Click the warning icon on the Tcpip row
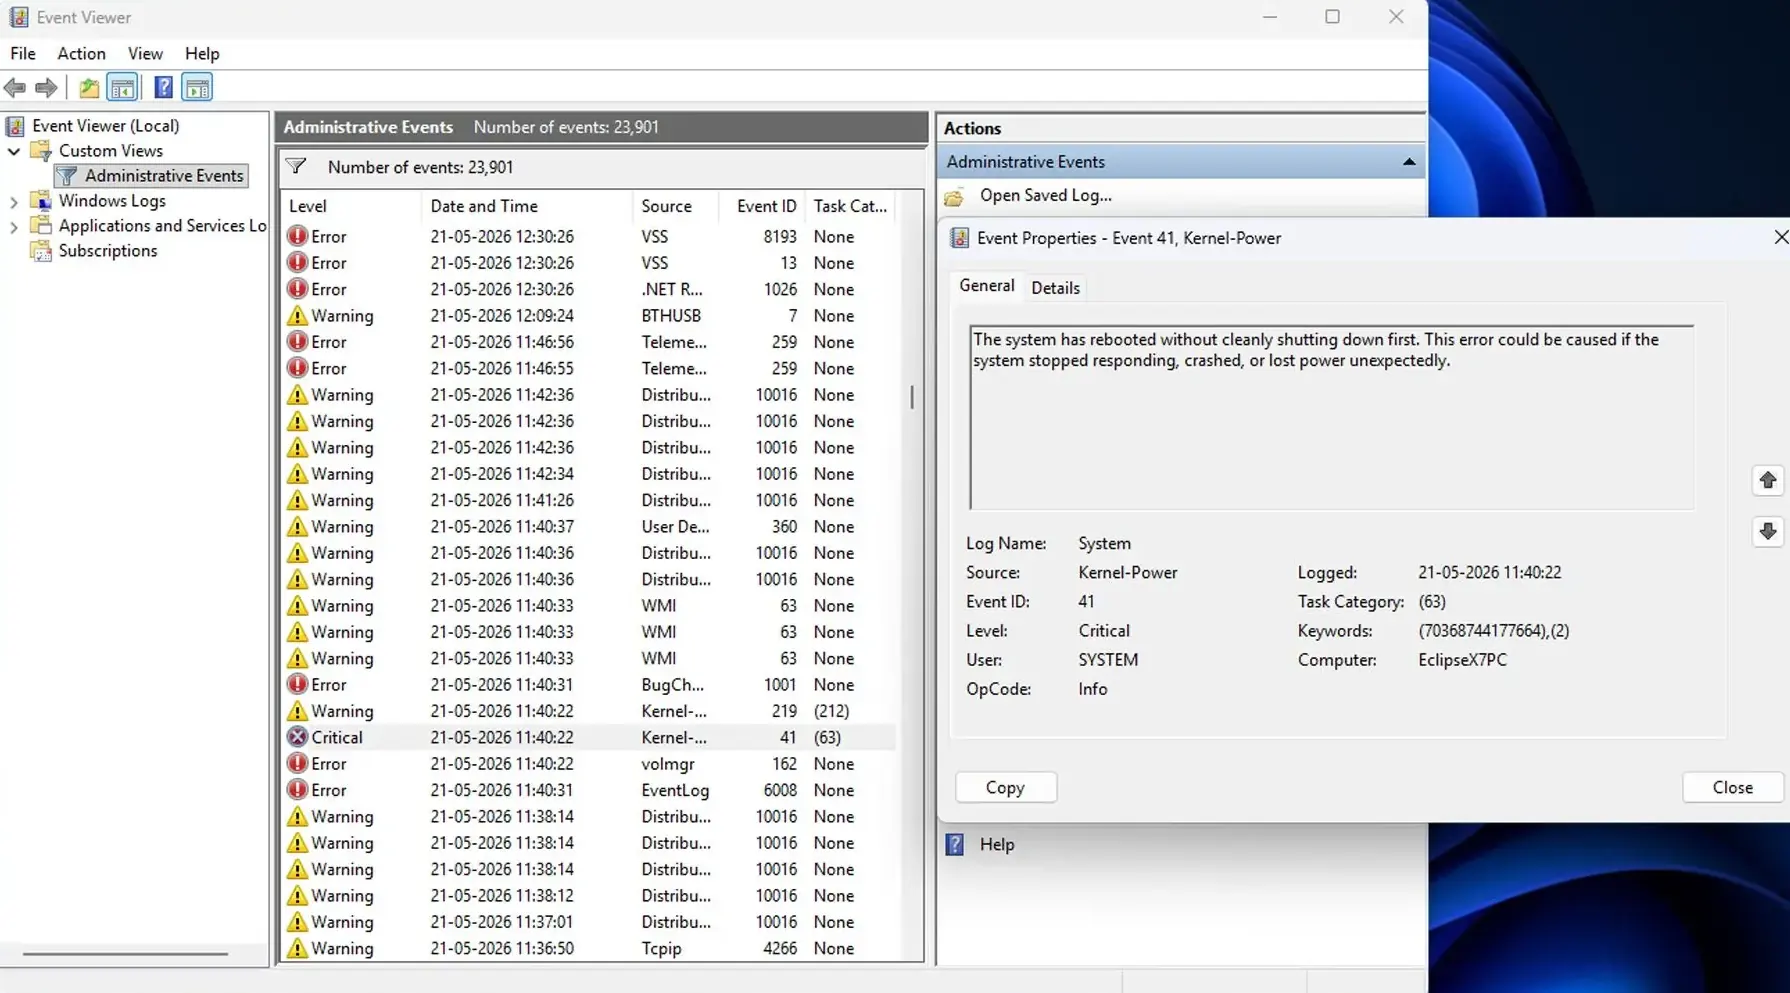 click(297, 948)
